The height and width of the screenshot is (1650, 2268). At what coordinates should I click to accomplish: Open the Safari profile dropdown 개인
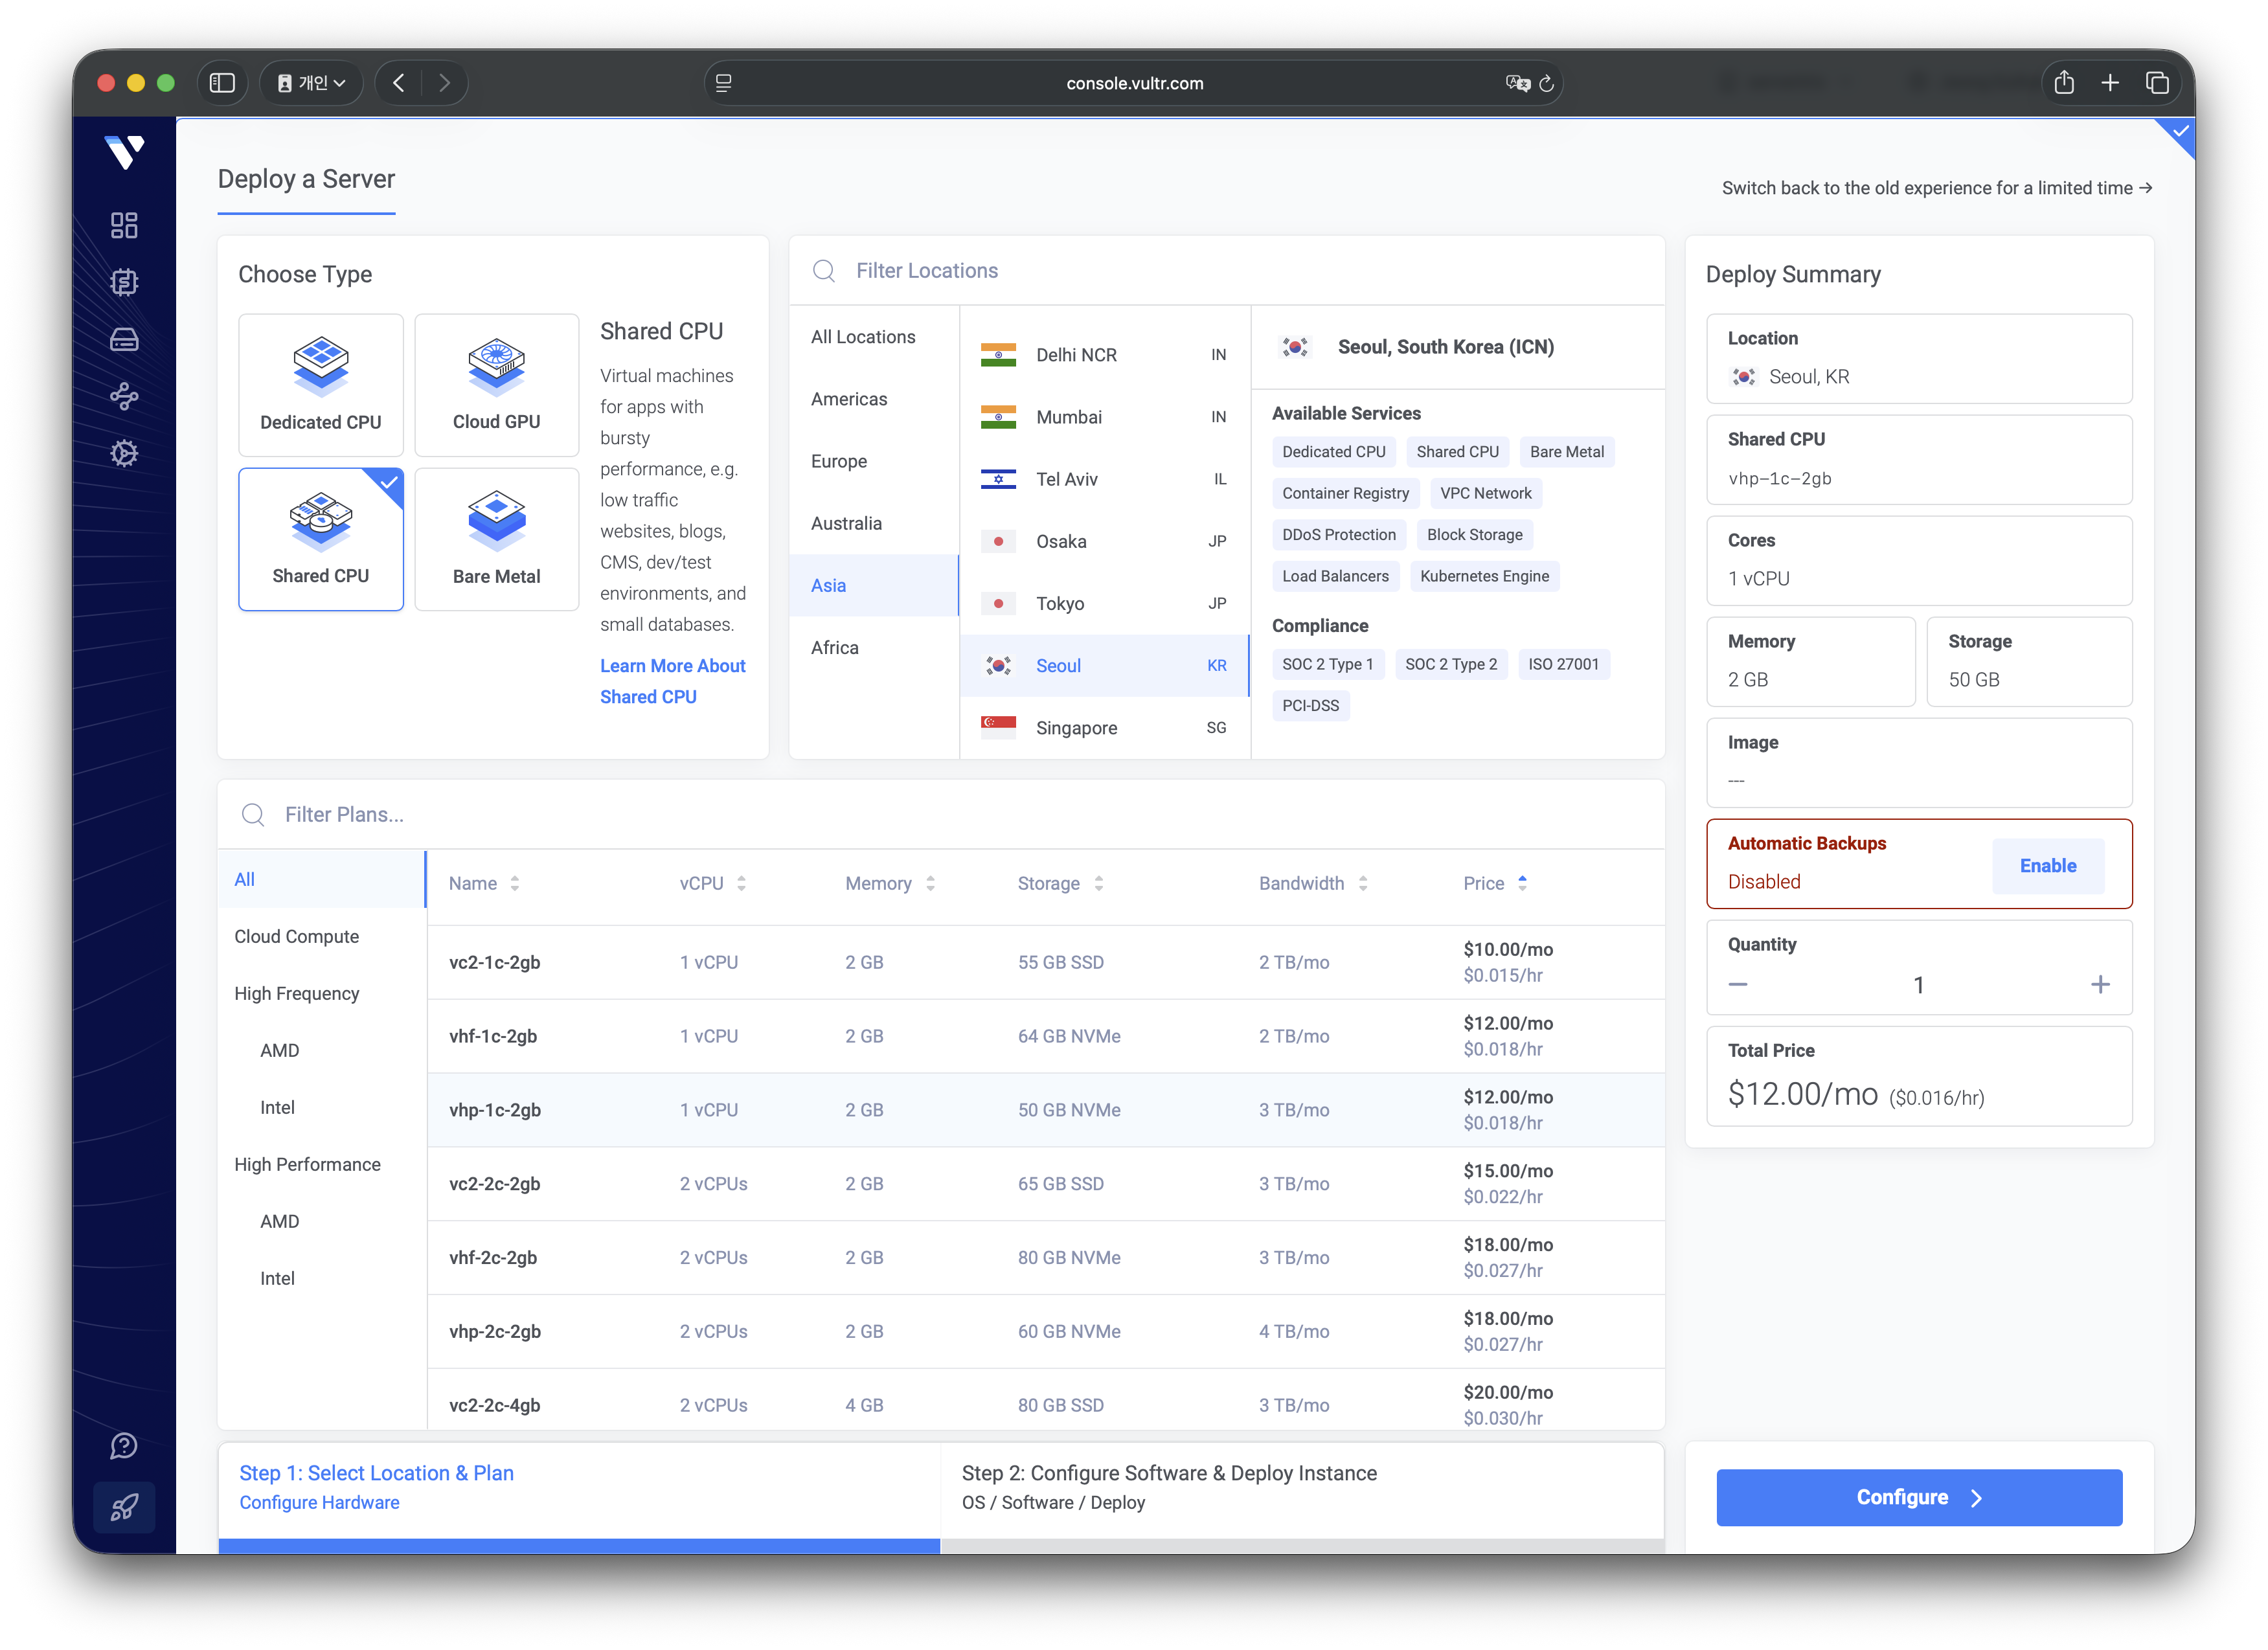311,83
